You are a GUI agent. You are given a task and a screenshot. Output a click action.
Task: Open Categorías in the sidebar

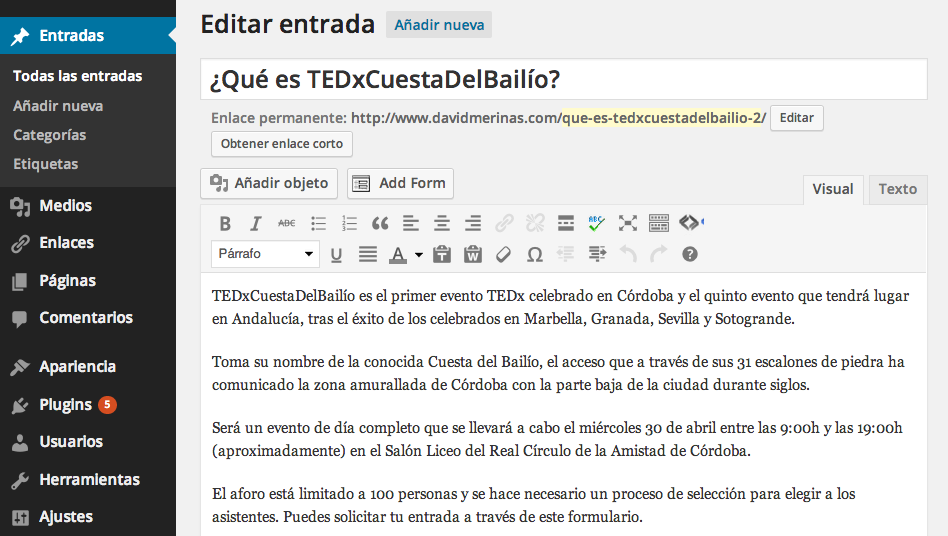[x=50, y=135]
